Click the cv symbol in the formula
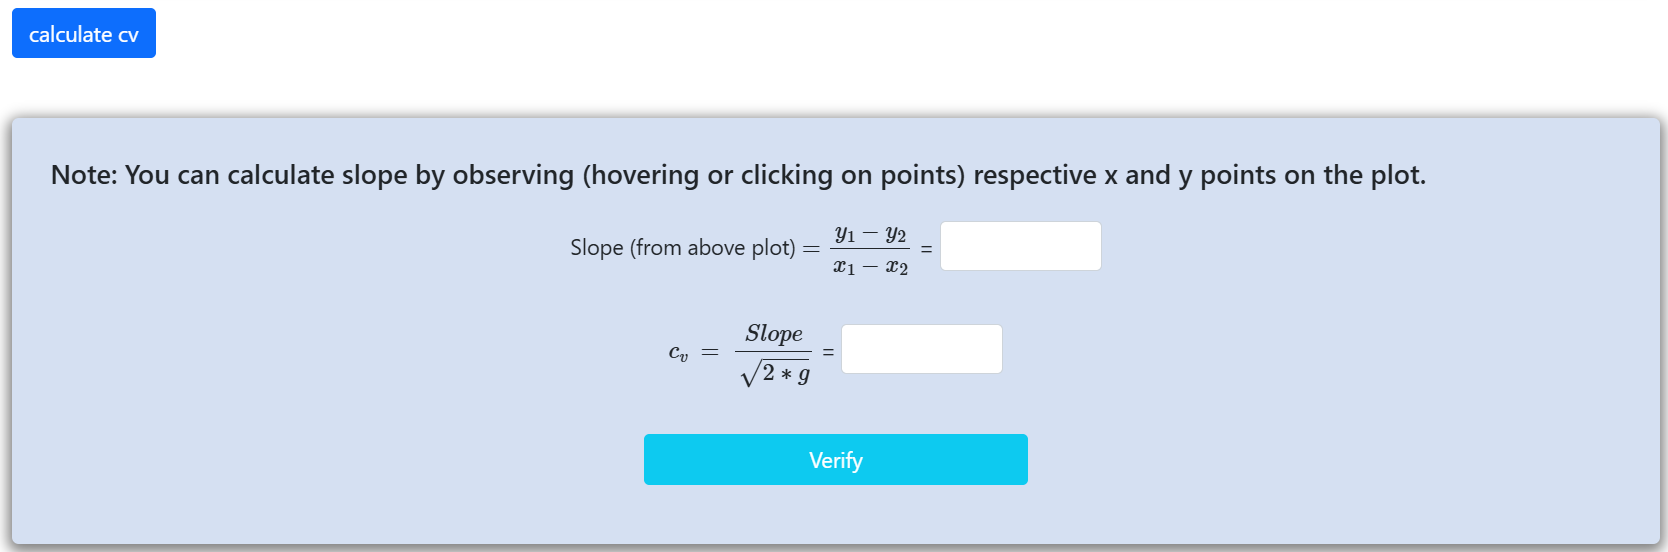The height and width of the screenshot is (552, 1668). (678, 353)
